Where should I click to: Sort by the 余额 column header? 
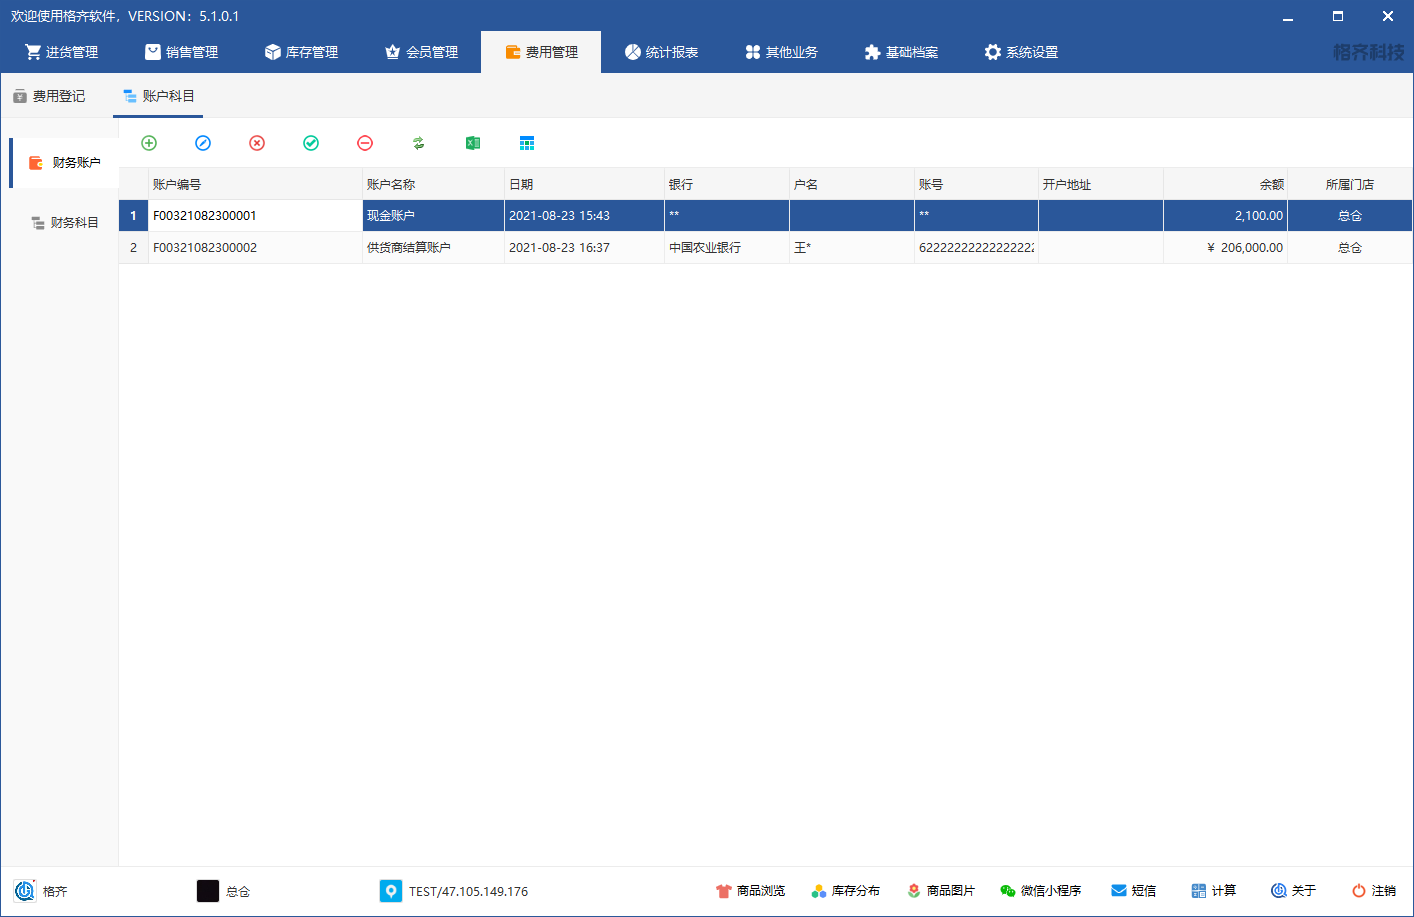click(1225, 184)
